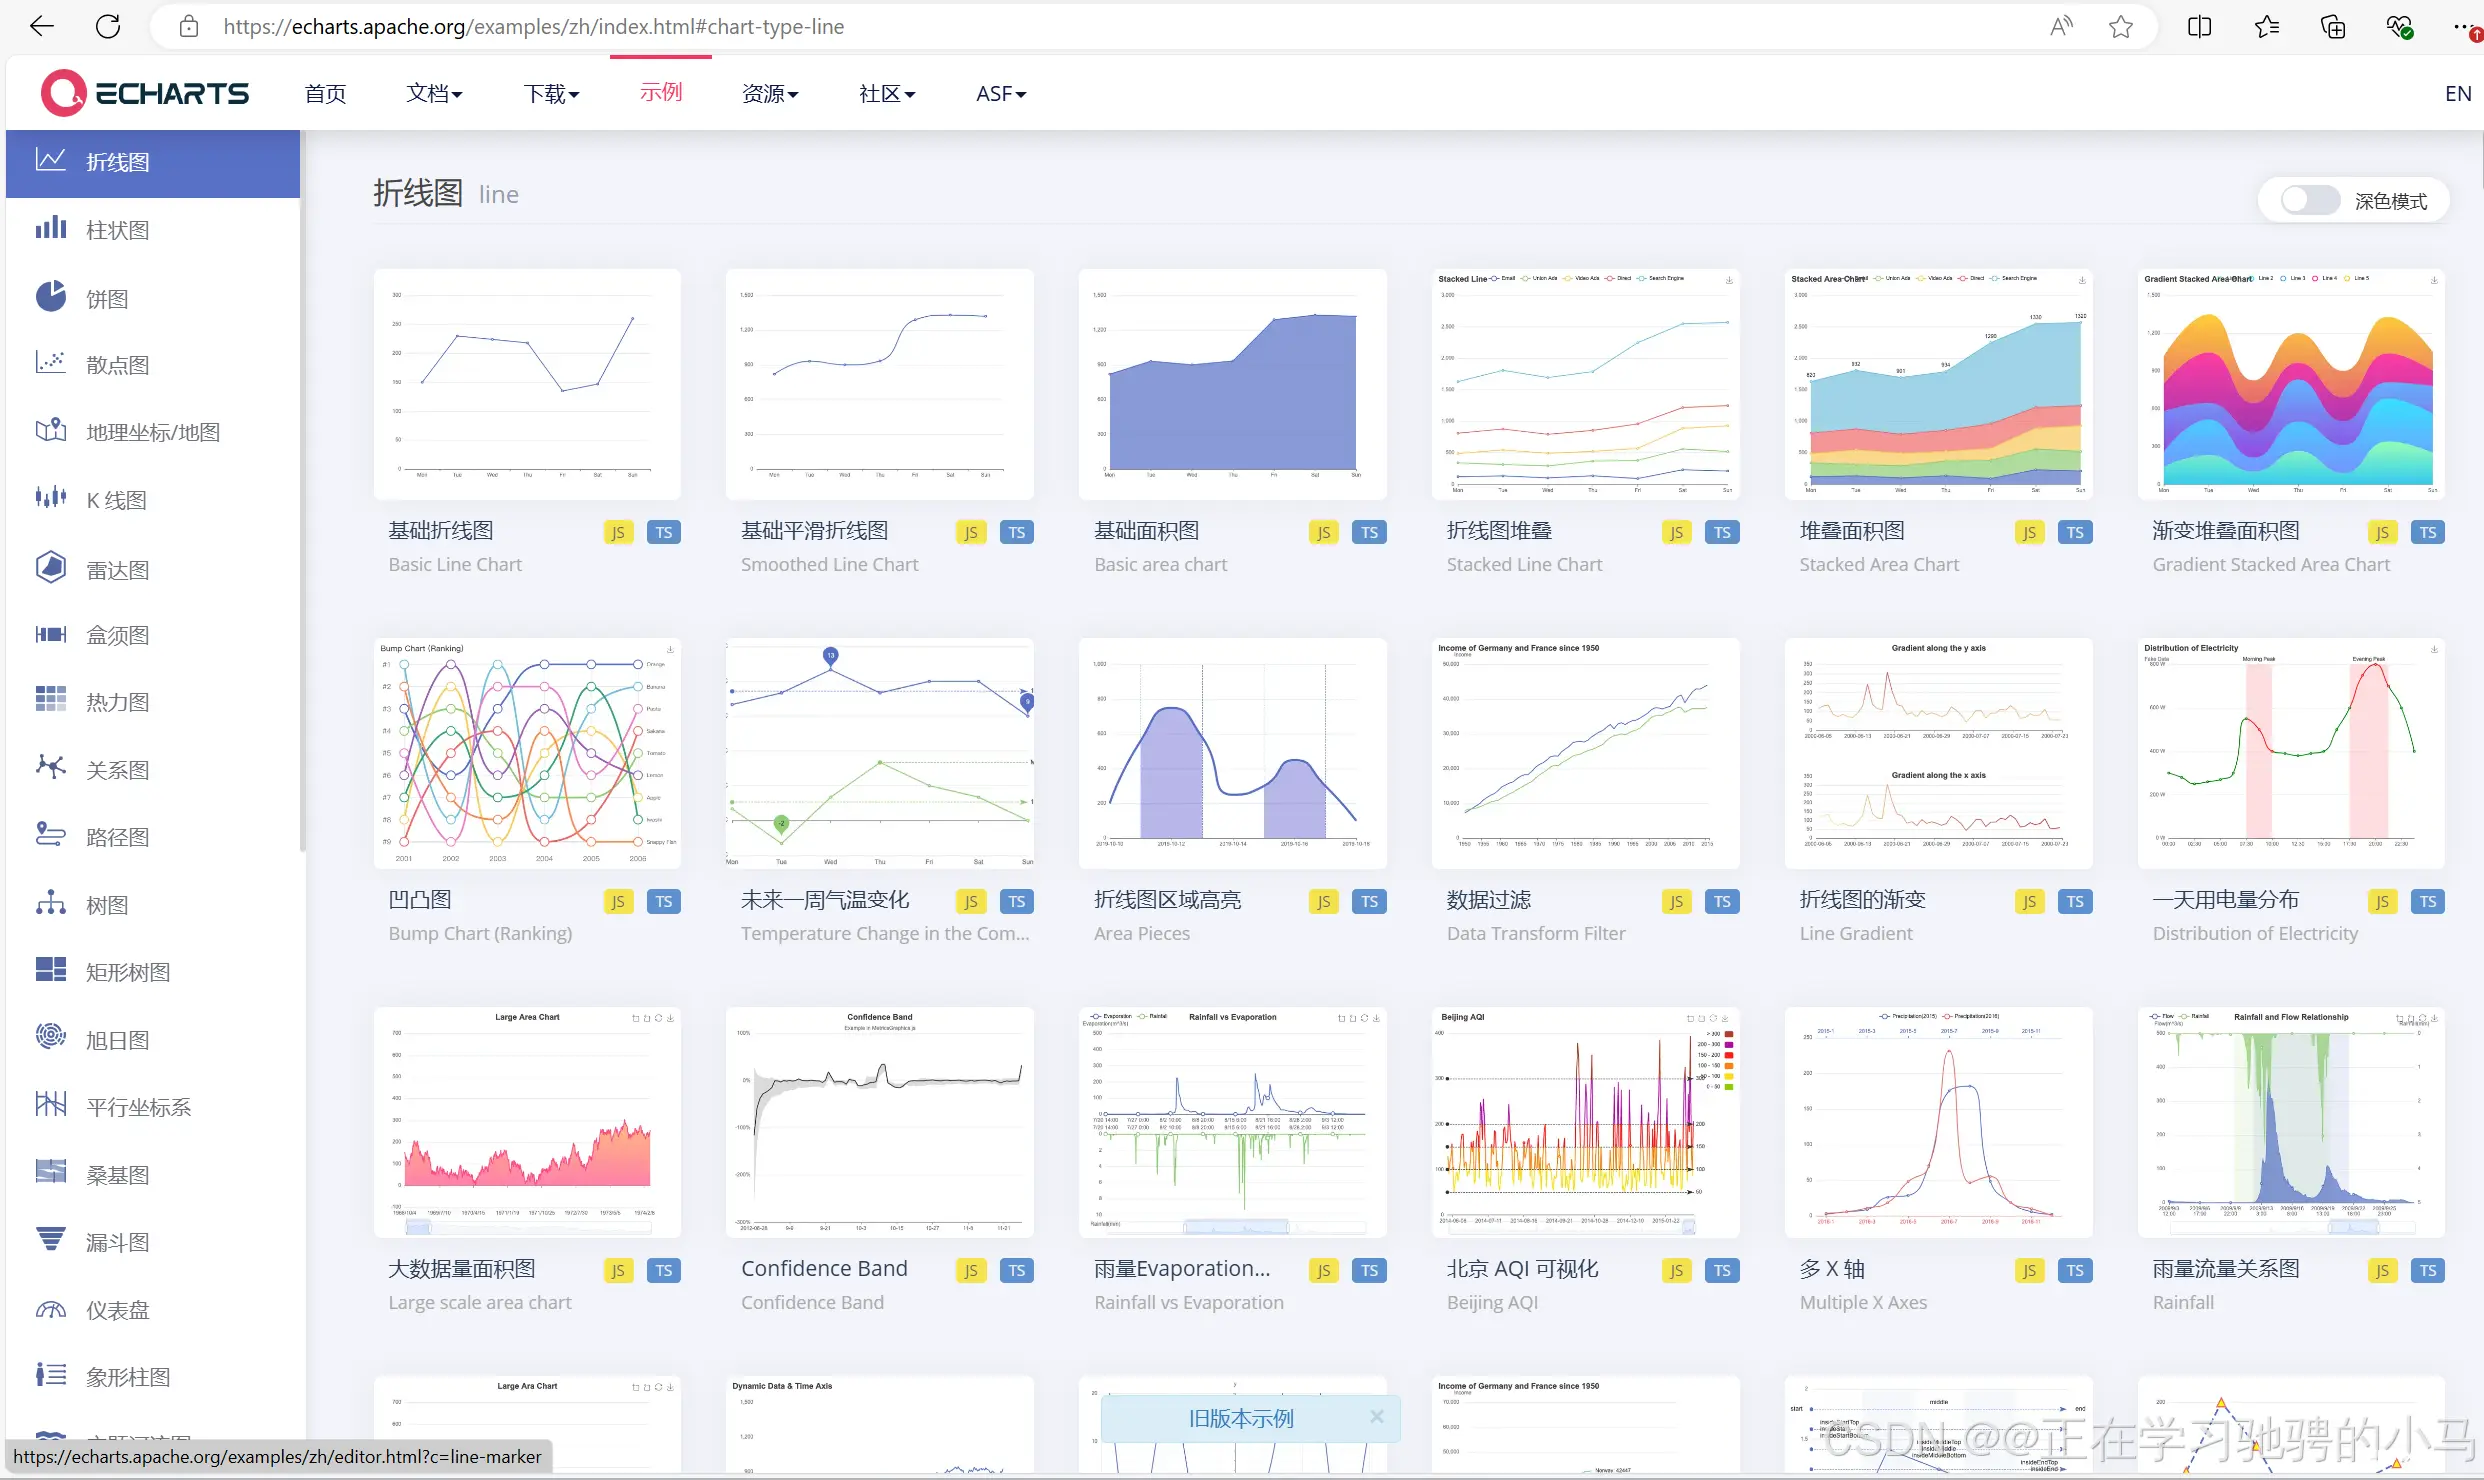Open the Confidence Band title link
The image size is (2484, 1480).
[x=824, y=1268]
